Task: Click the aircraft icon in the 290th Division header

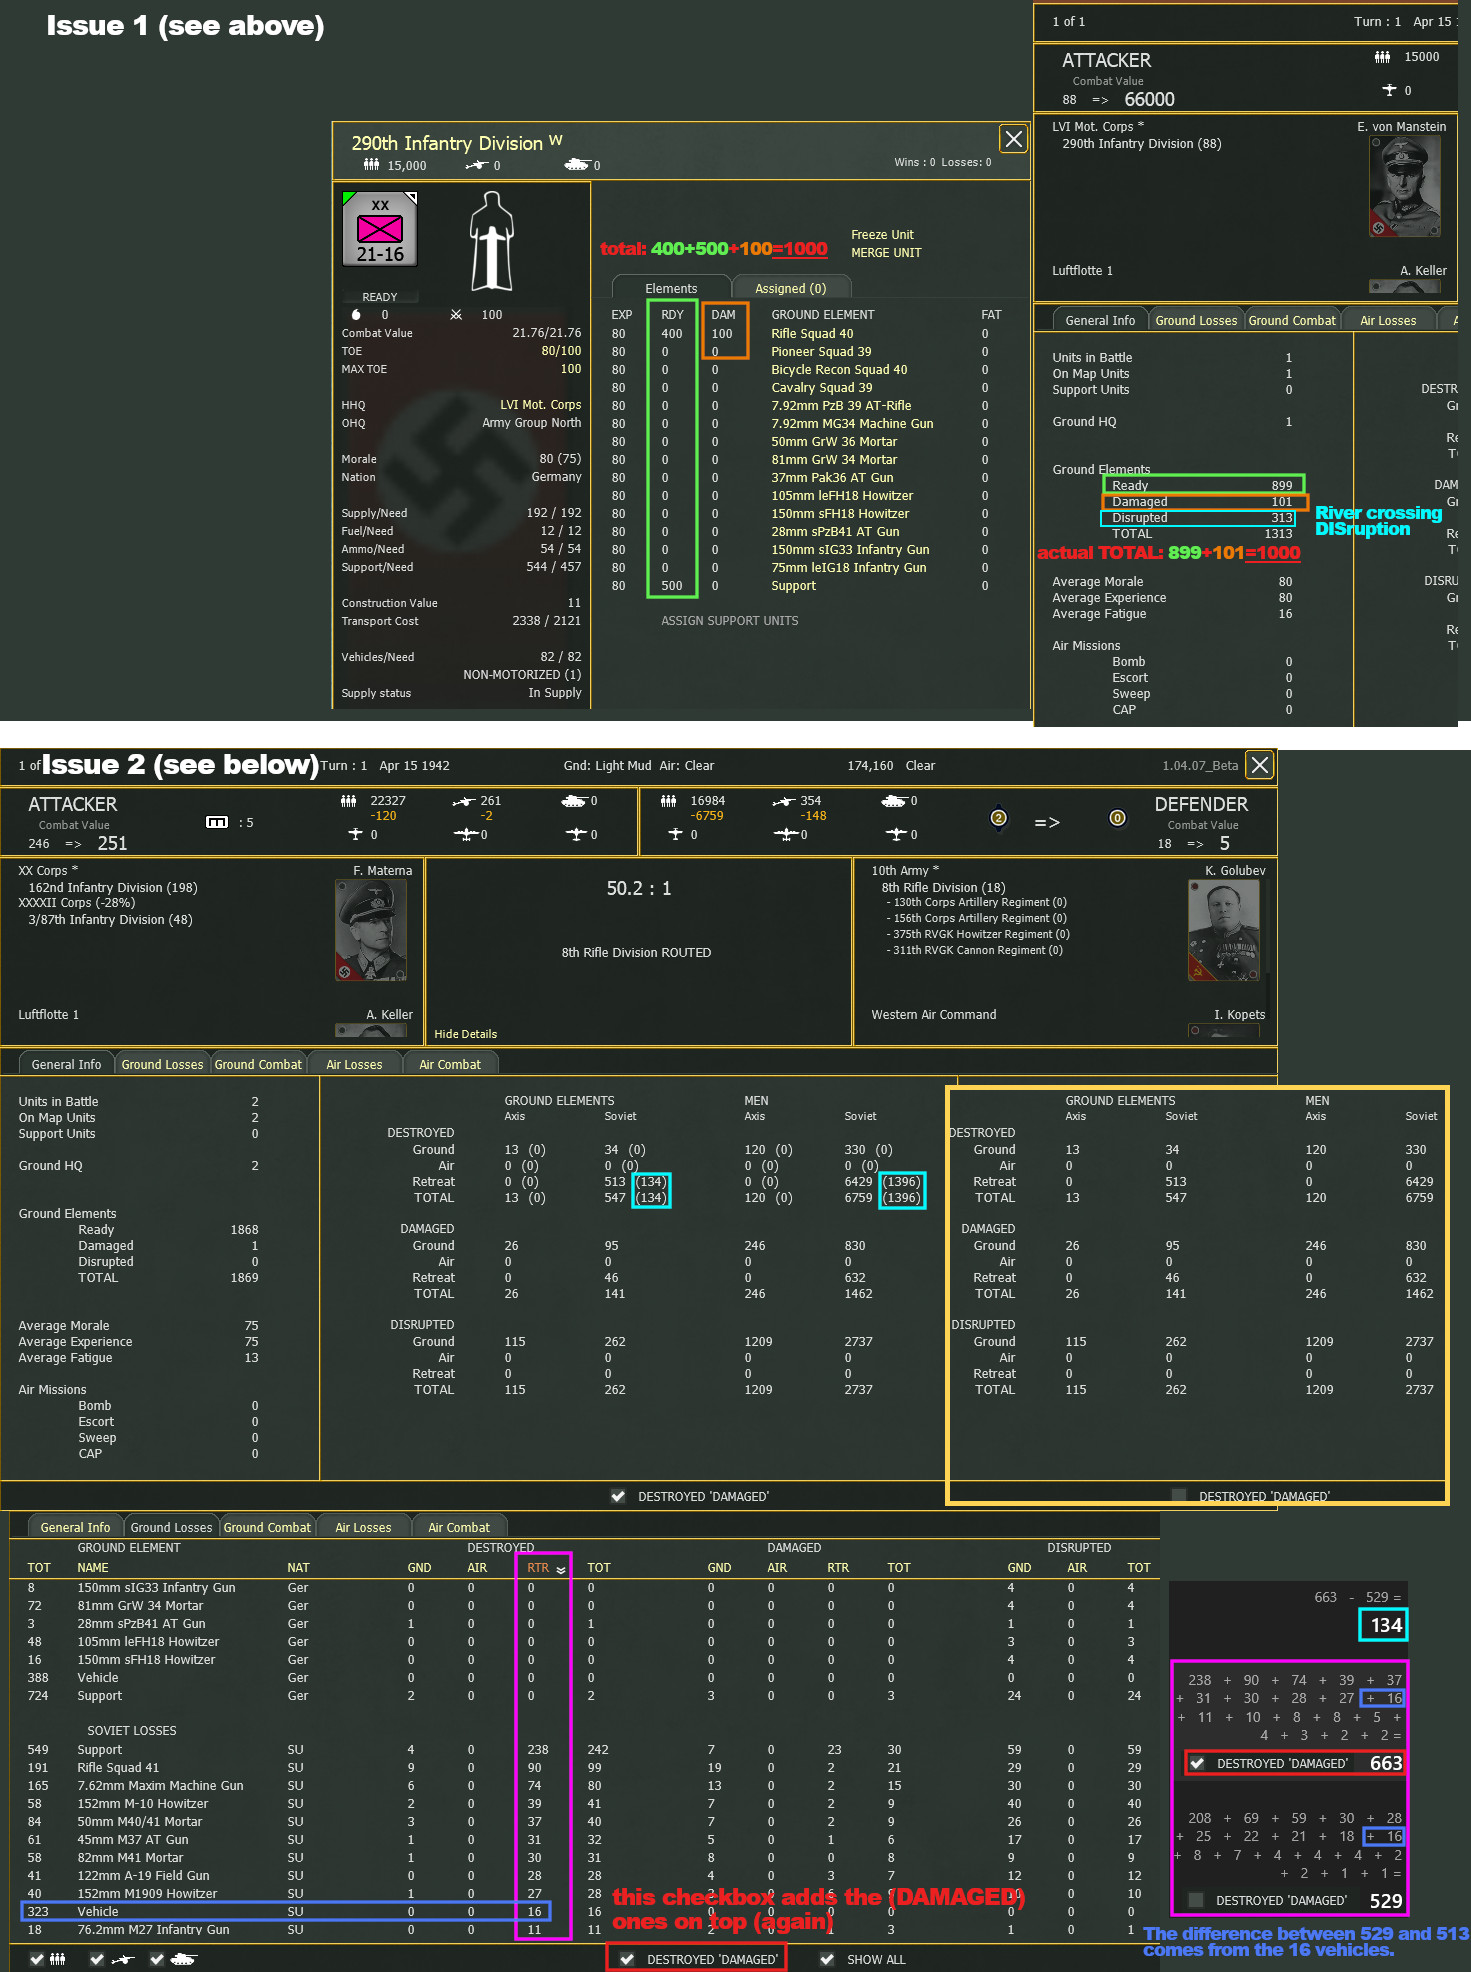Action: (x=477, y=165)
